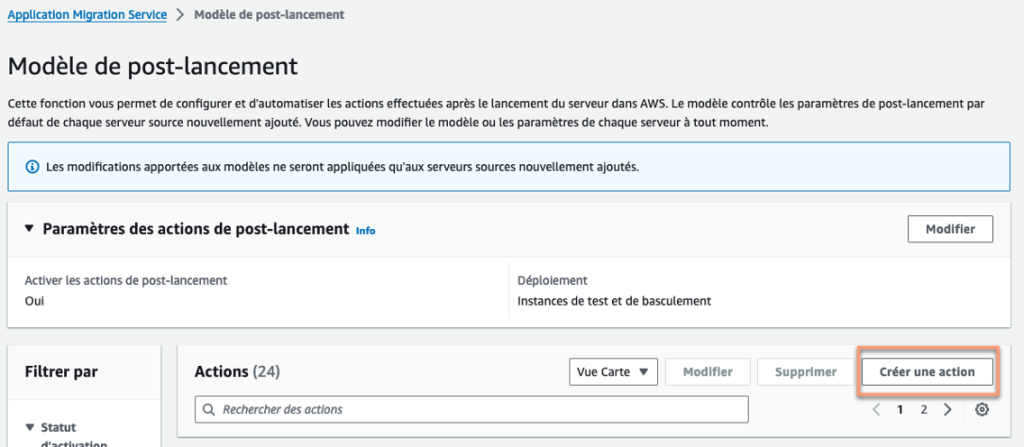Click the magnifier icon in the search box
This screenshot has height=447, width=1024.
[209, 410]
